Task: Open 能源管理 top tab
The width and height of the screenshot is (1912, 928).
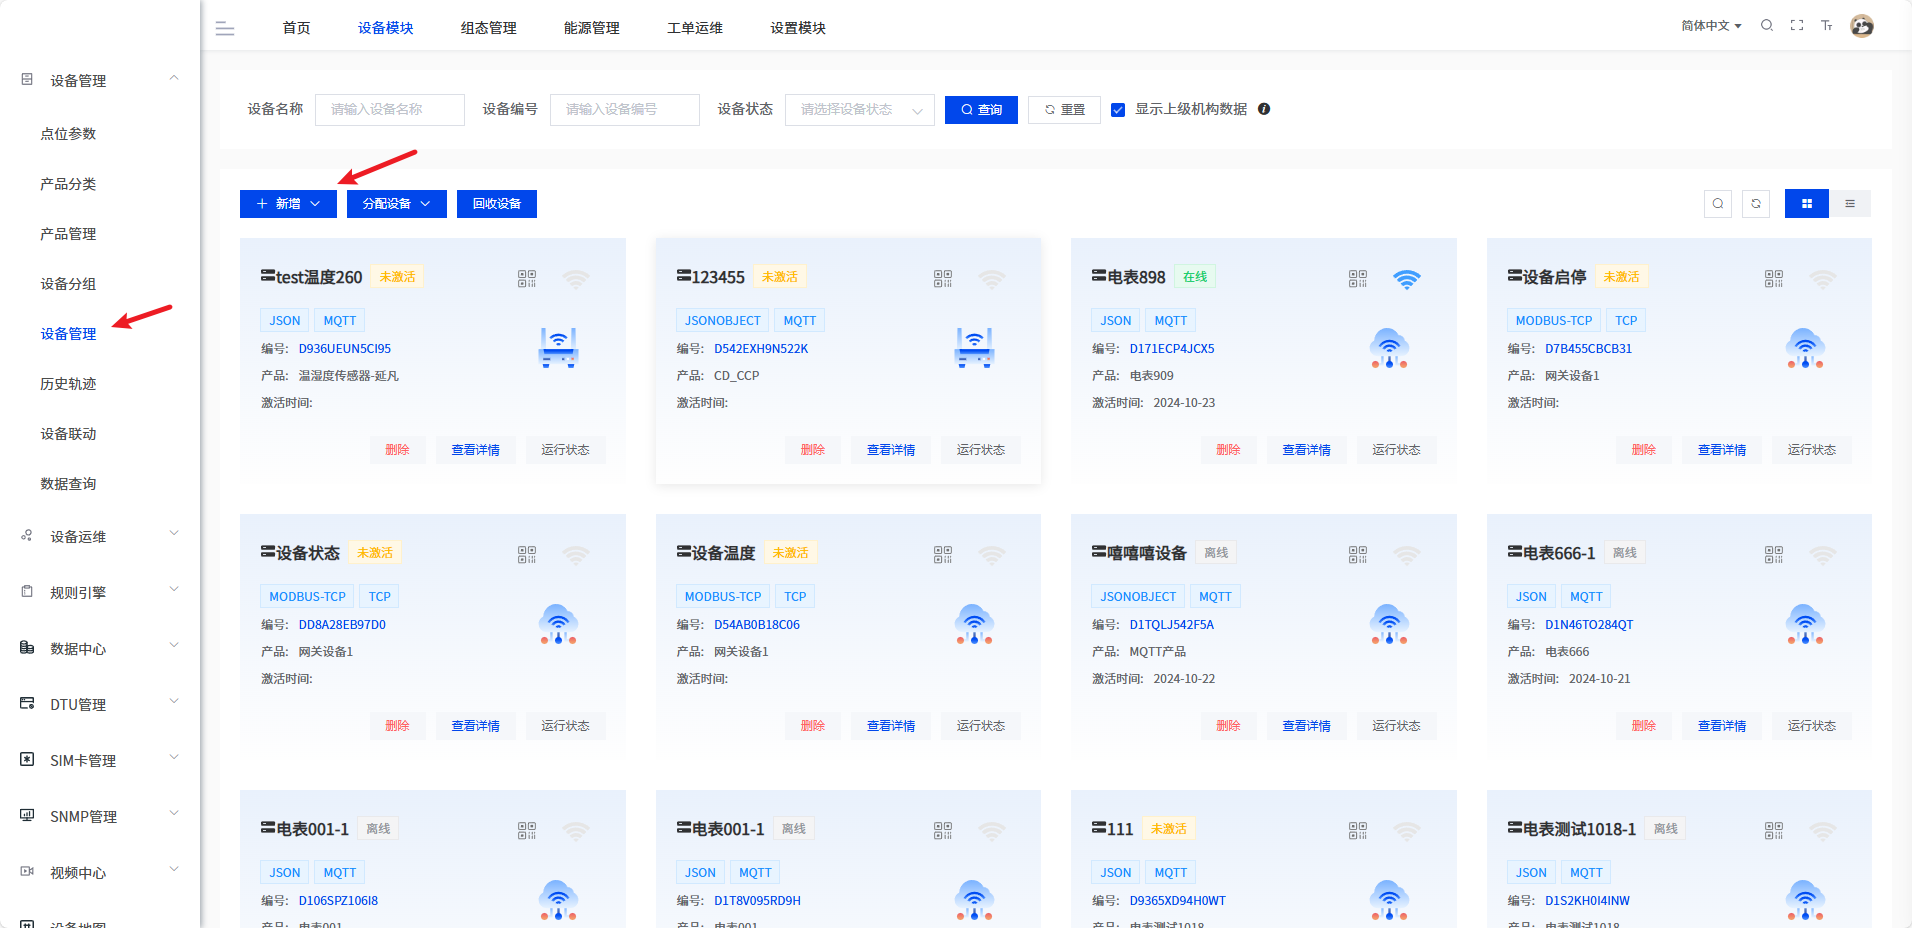Action: pos(591,28)
